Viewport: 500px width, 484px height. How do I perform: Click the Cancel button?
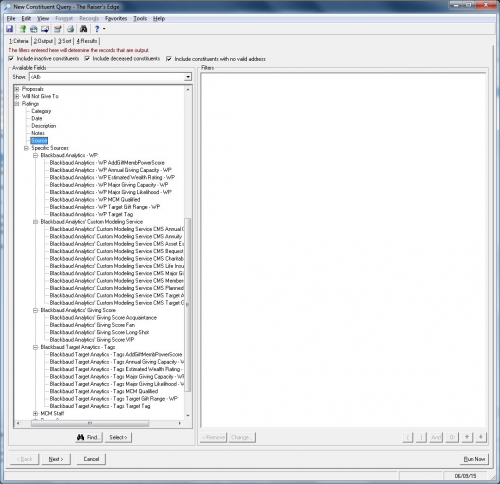click(91, 459)
